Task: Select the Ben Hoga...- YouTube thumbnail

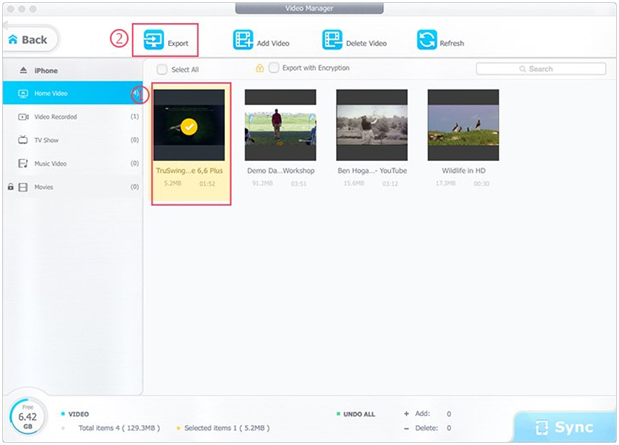Action: tap(371, 125)
